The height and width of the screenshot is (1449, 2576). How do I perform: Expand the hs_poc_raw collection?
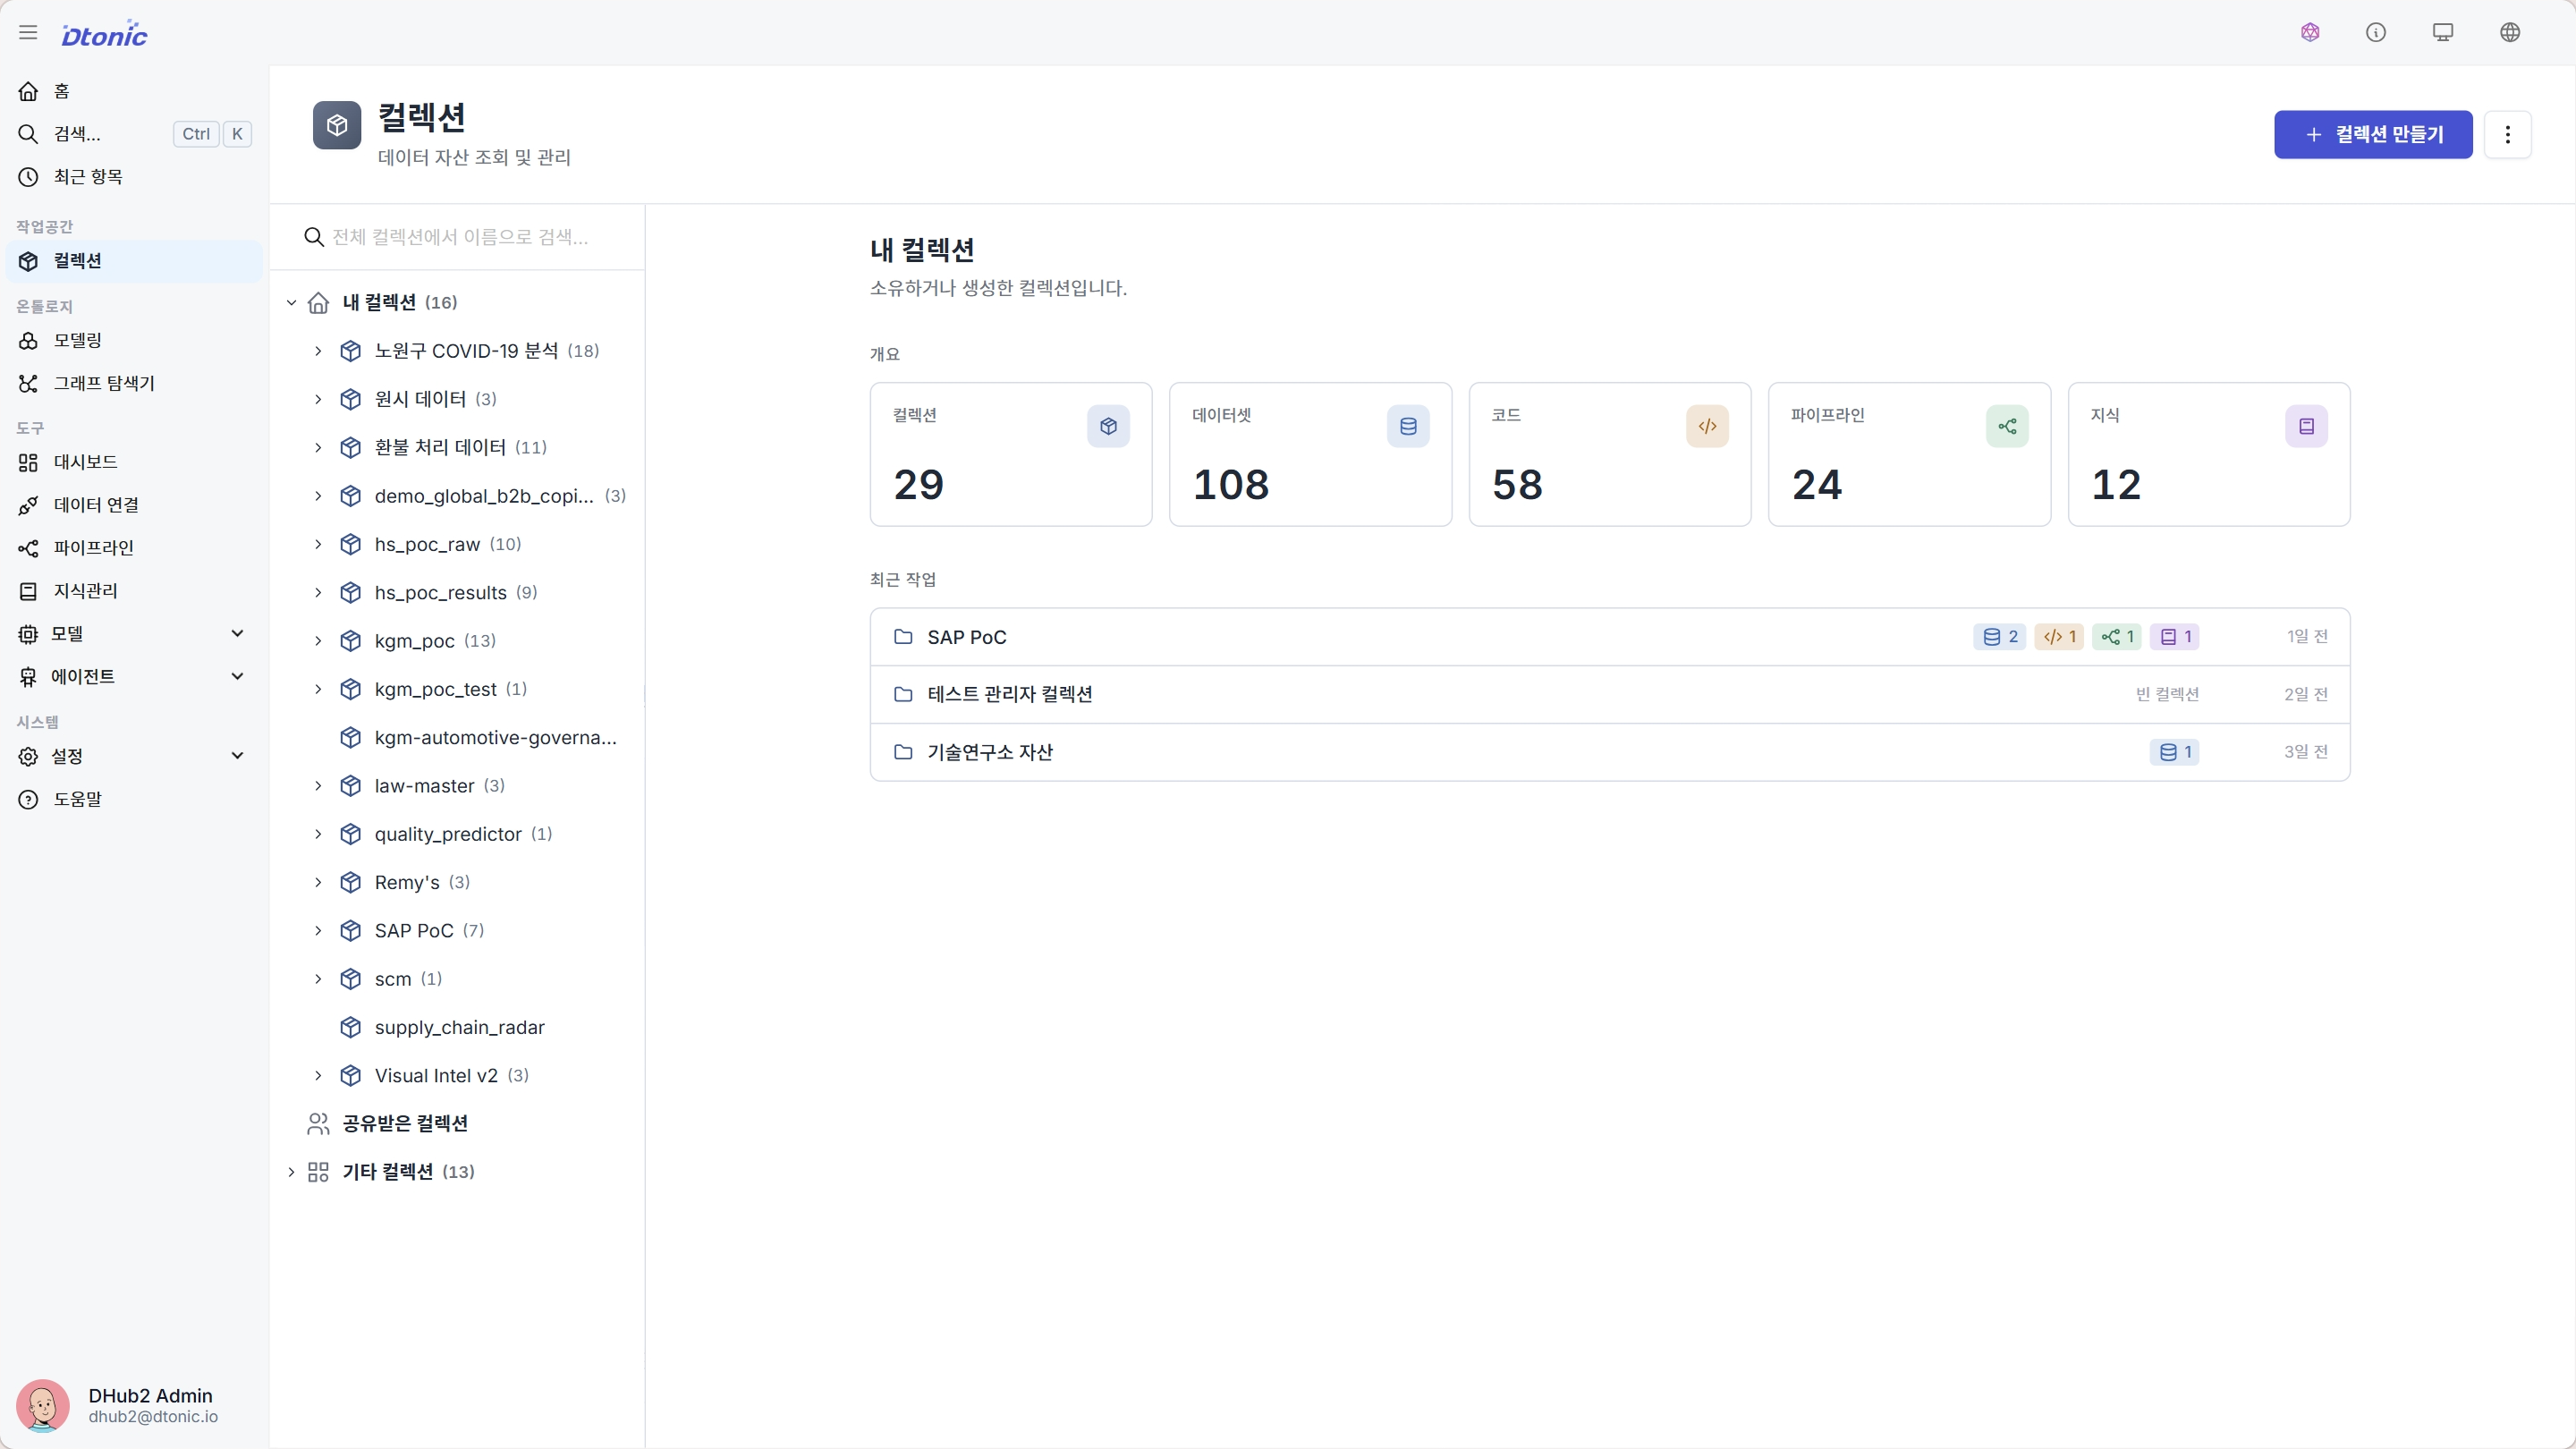pos(318,544)
